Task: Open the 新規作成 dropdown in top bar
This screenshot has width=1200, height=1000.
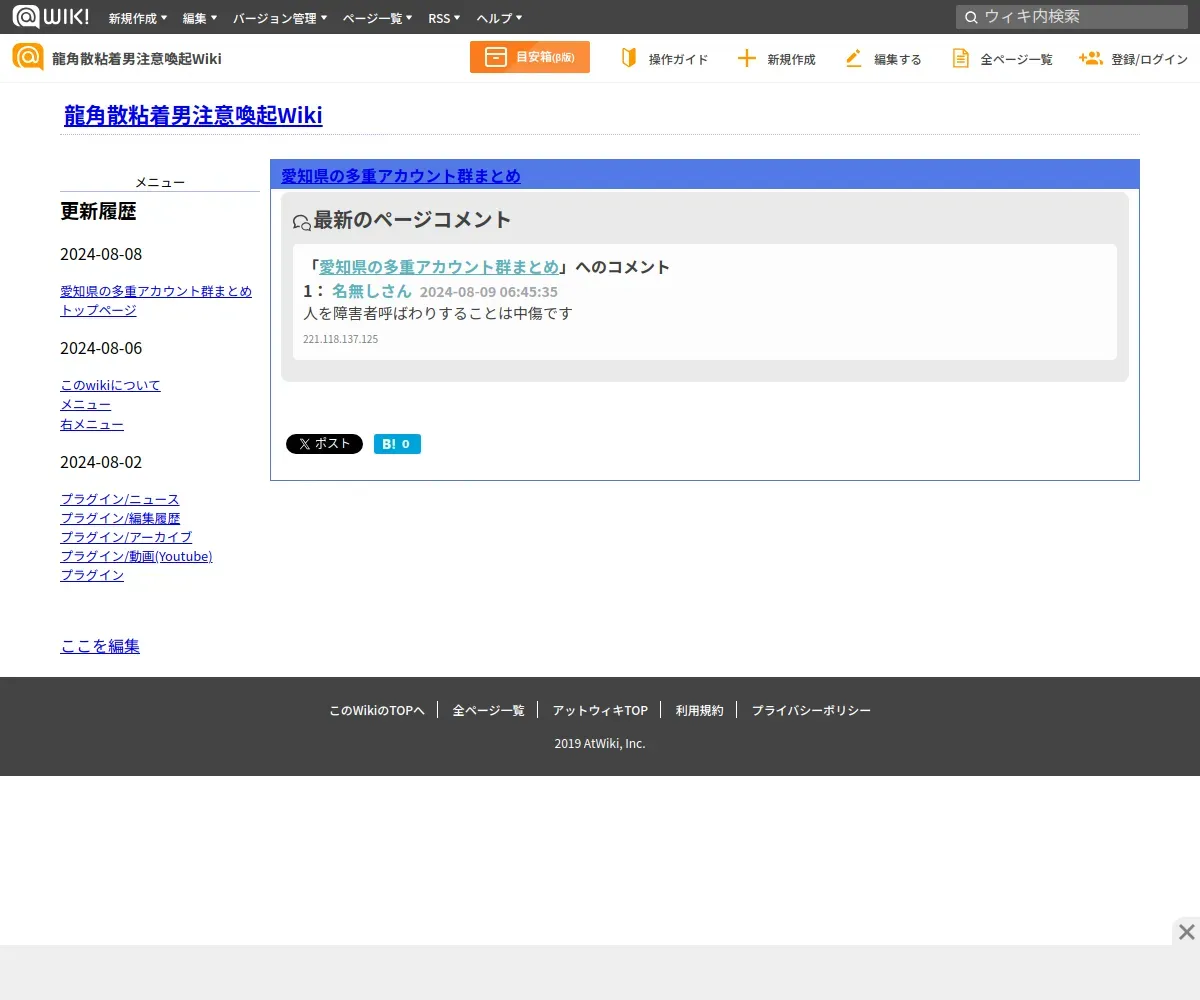Action: click(x=138, y=18)
